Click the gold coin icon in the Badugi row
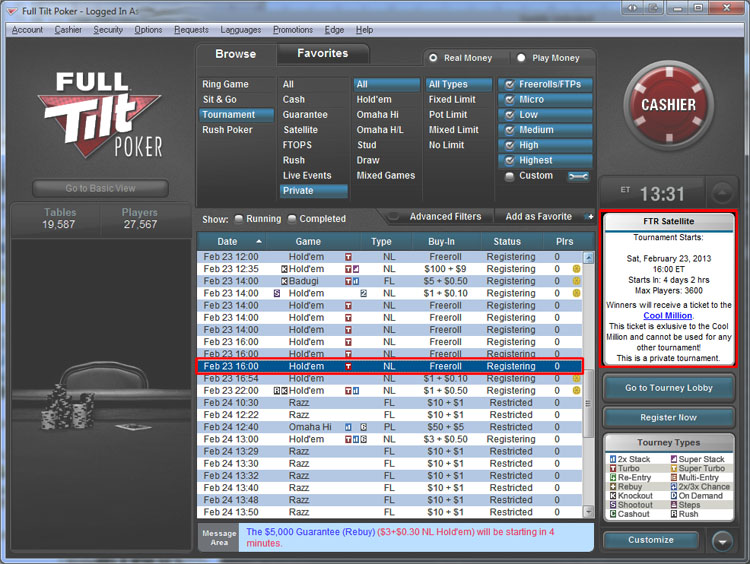750x564 pixels. pyautogui.click(x=576, y=281)
